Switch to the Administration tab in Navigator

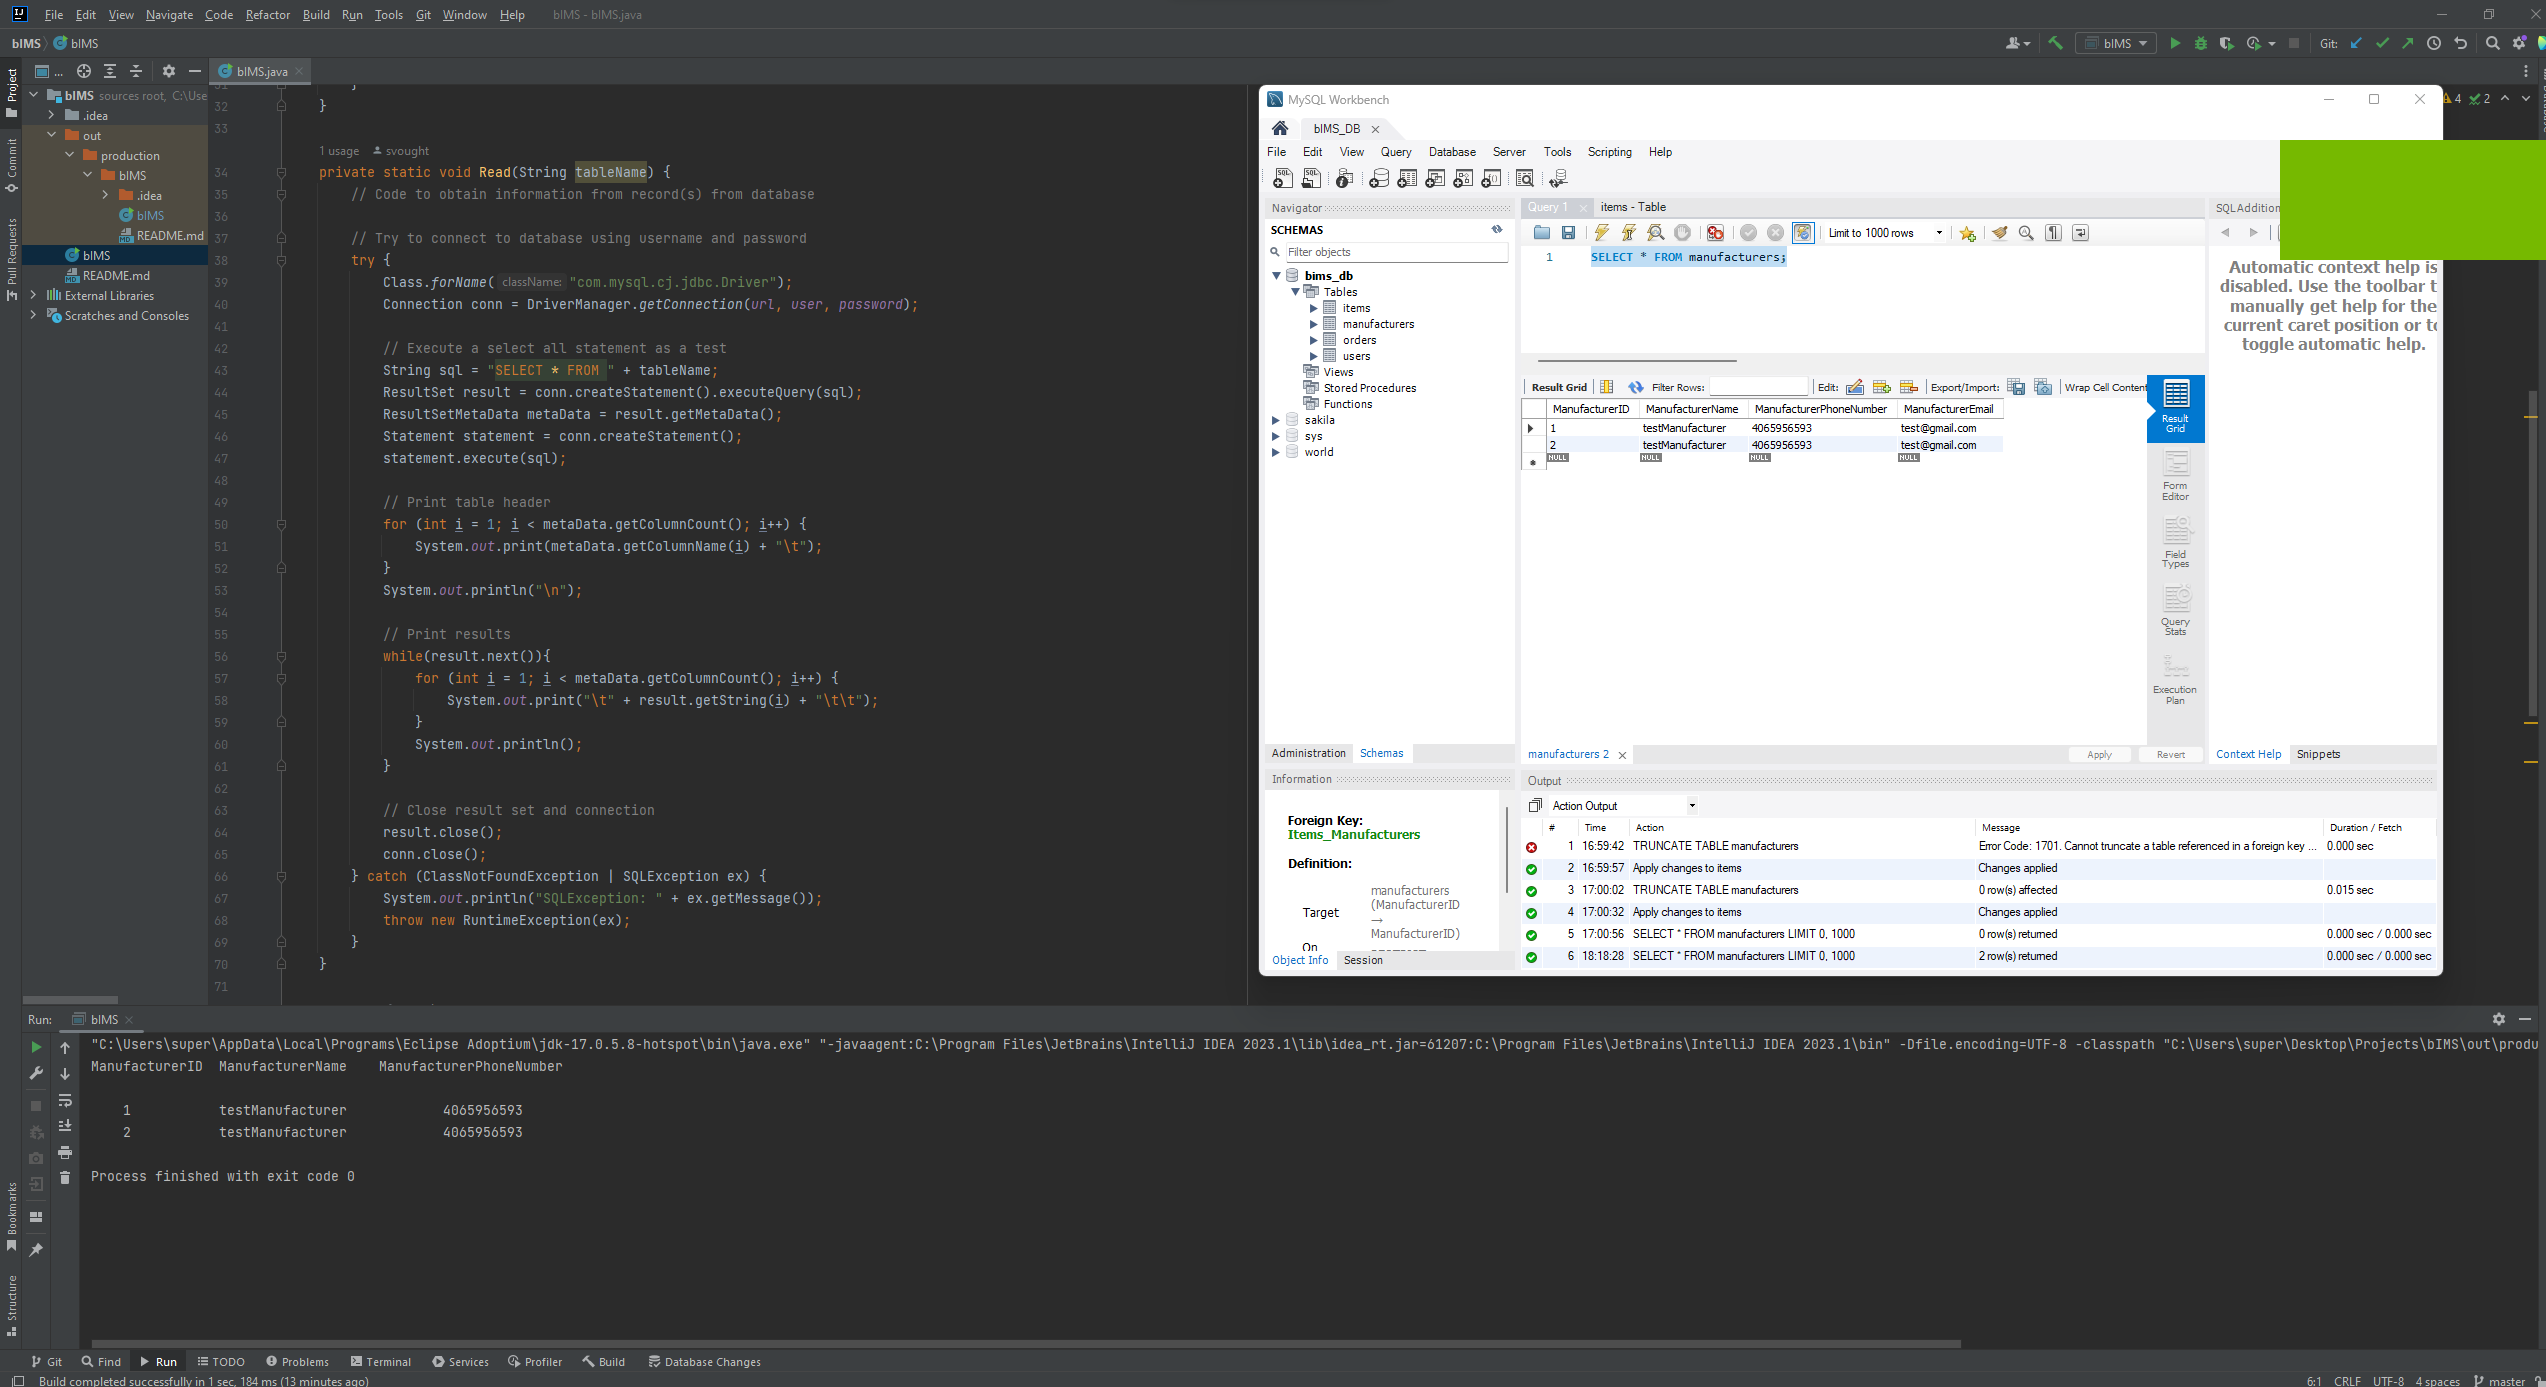tap(1308, 753)
